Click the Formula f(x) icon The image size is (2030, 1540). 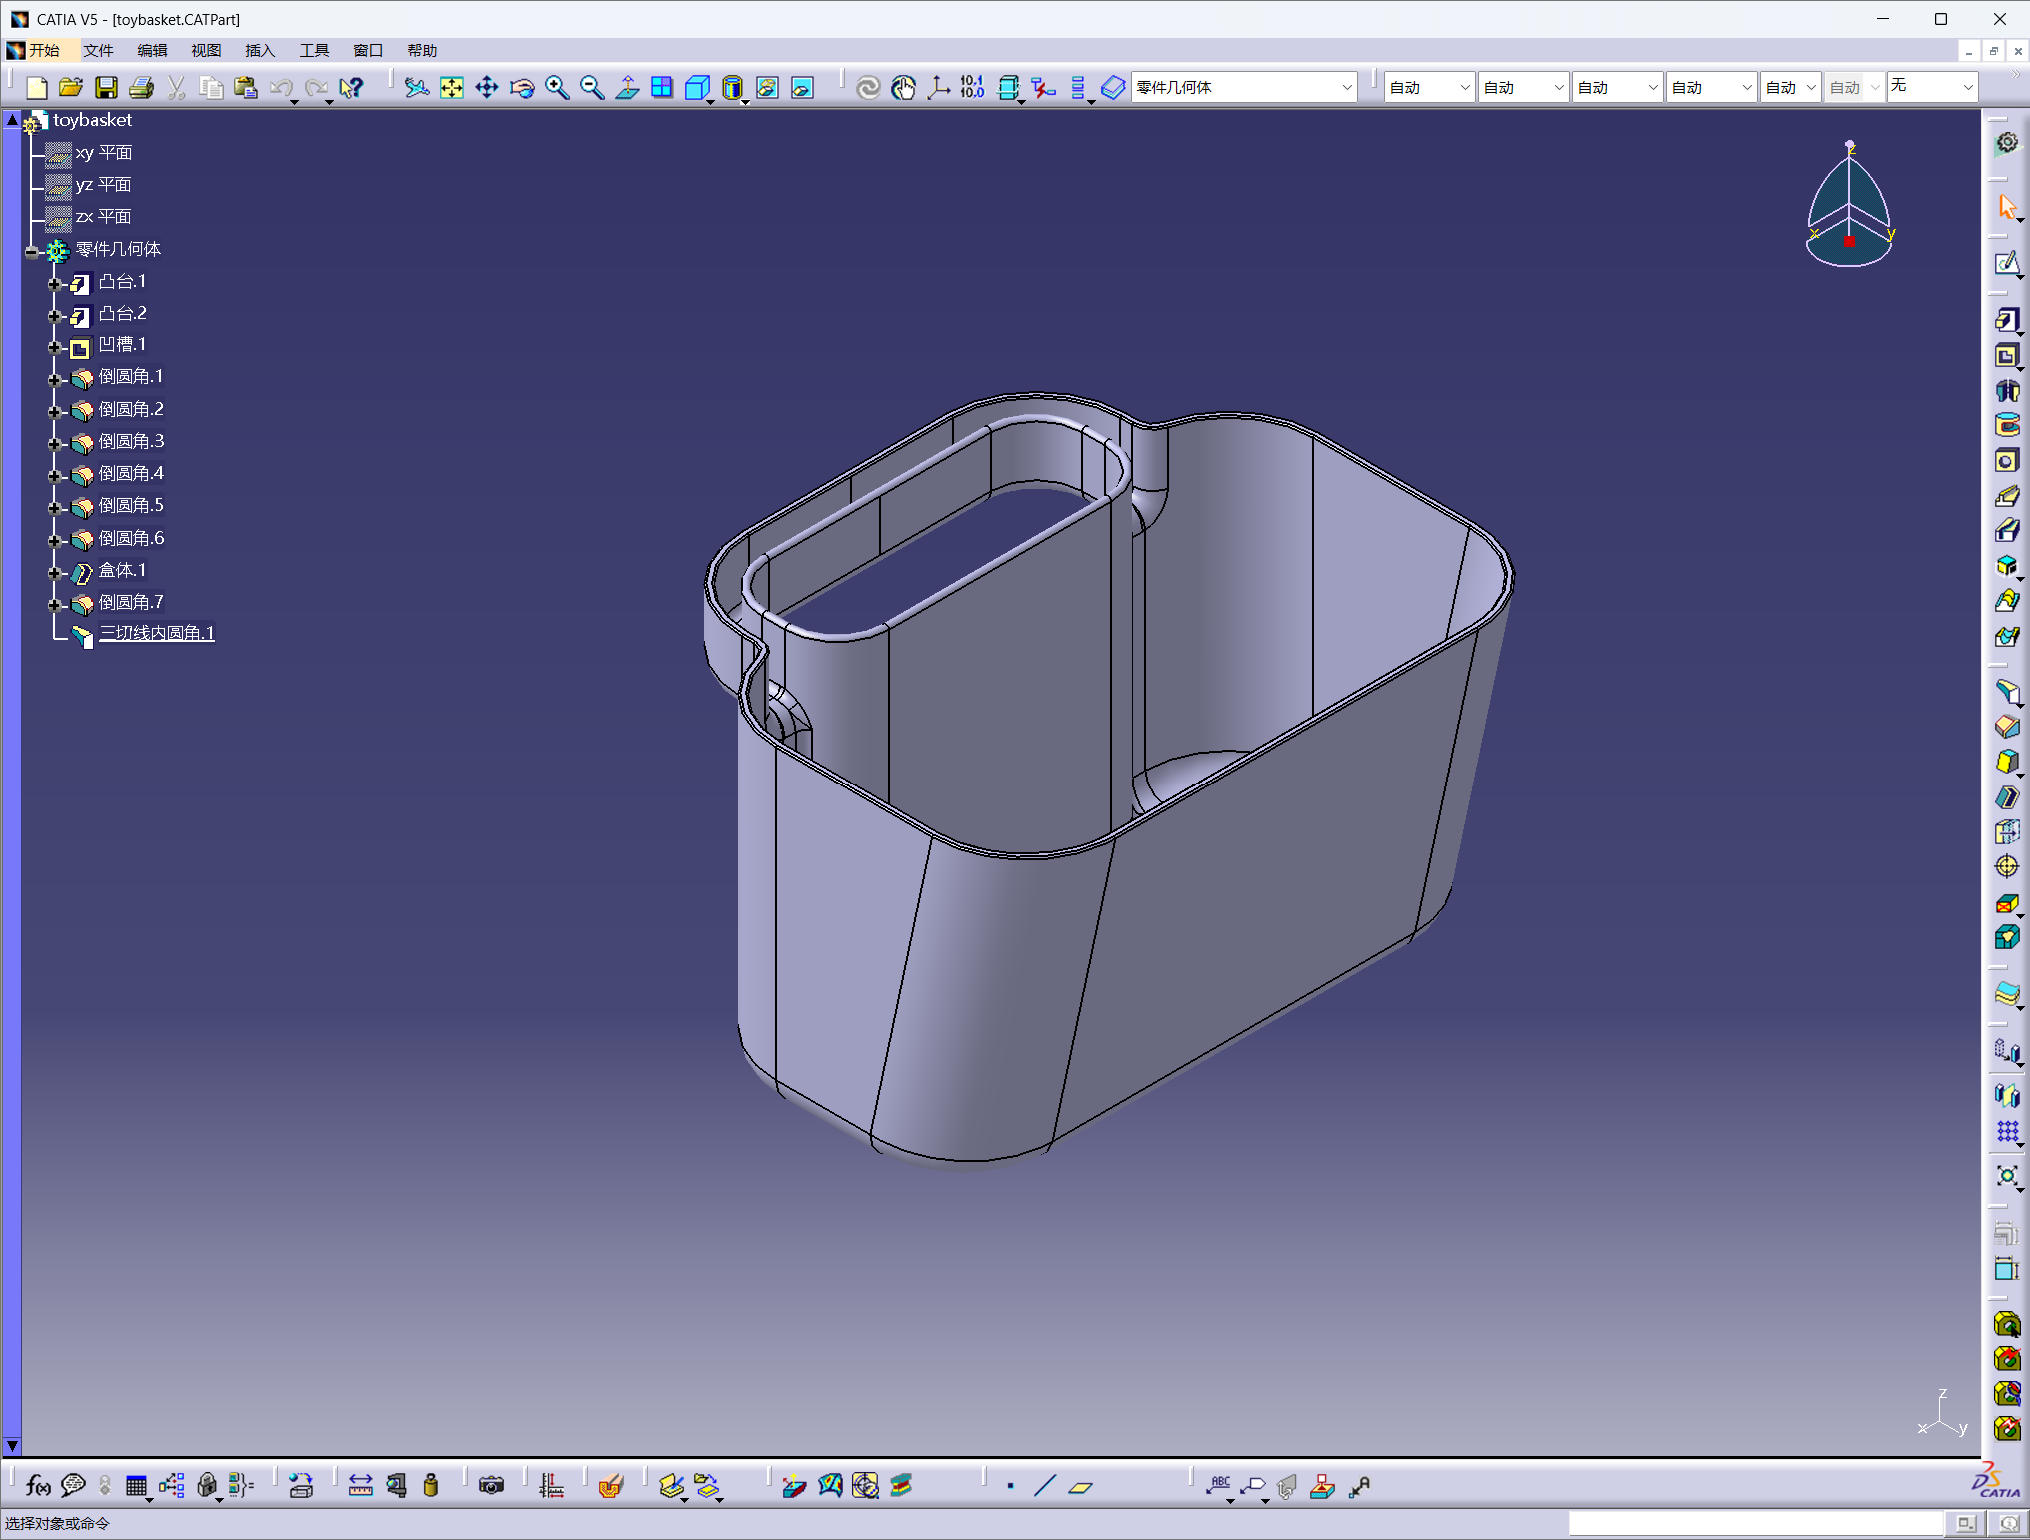pos(38,1486)
